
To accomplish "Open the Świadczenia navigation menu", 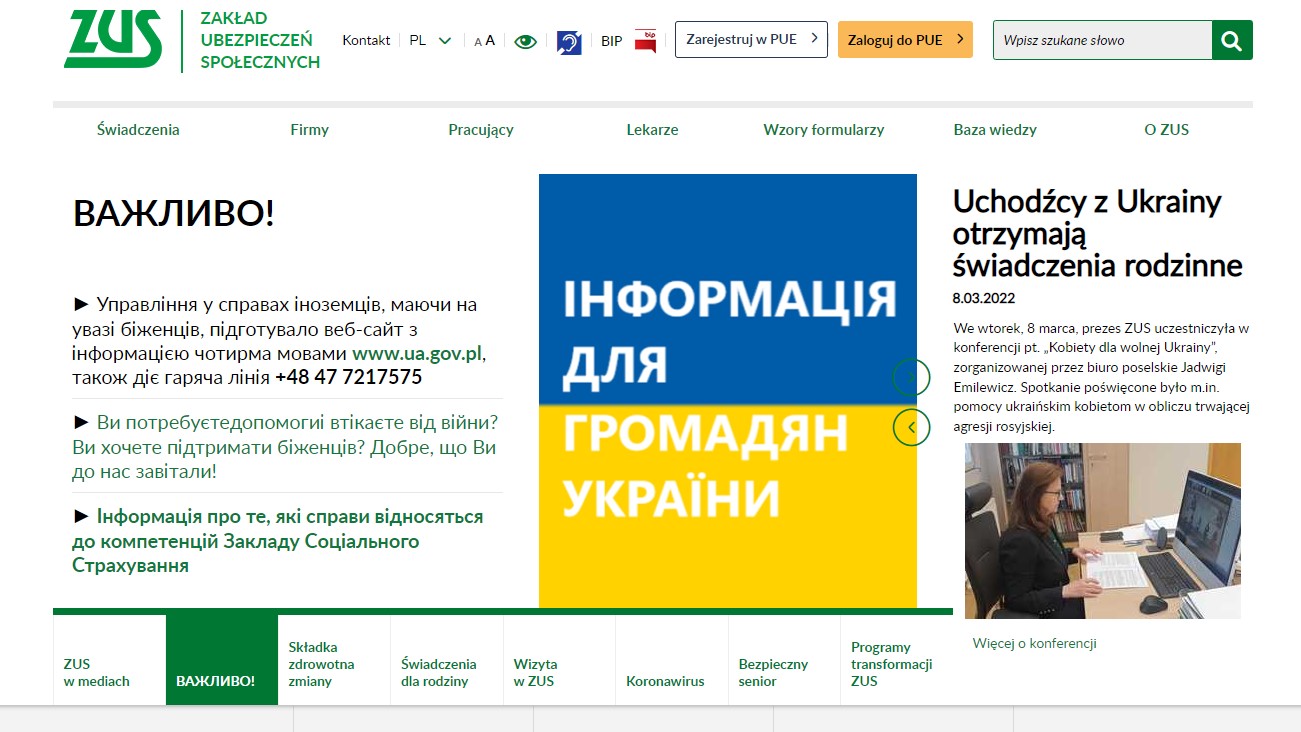I will (138, 129).
